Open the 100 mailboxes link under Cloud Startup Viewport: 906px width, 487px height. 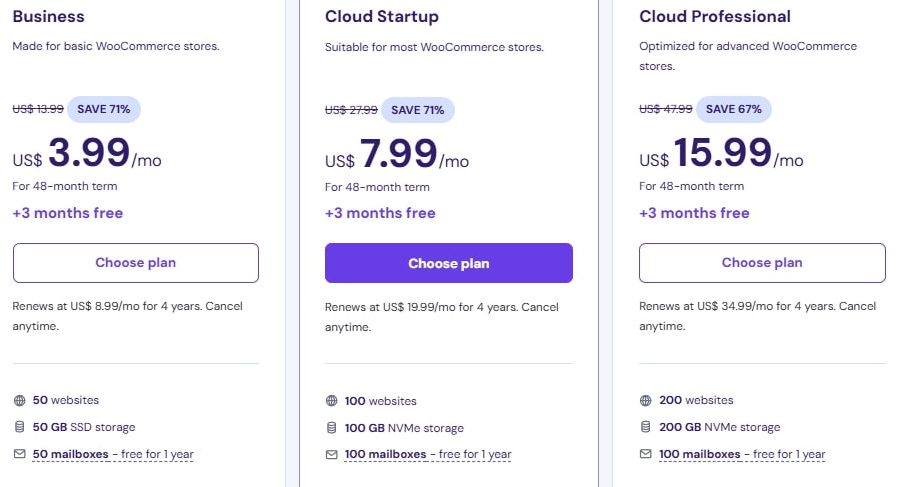point(385,455)
